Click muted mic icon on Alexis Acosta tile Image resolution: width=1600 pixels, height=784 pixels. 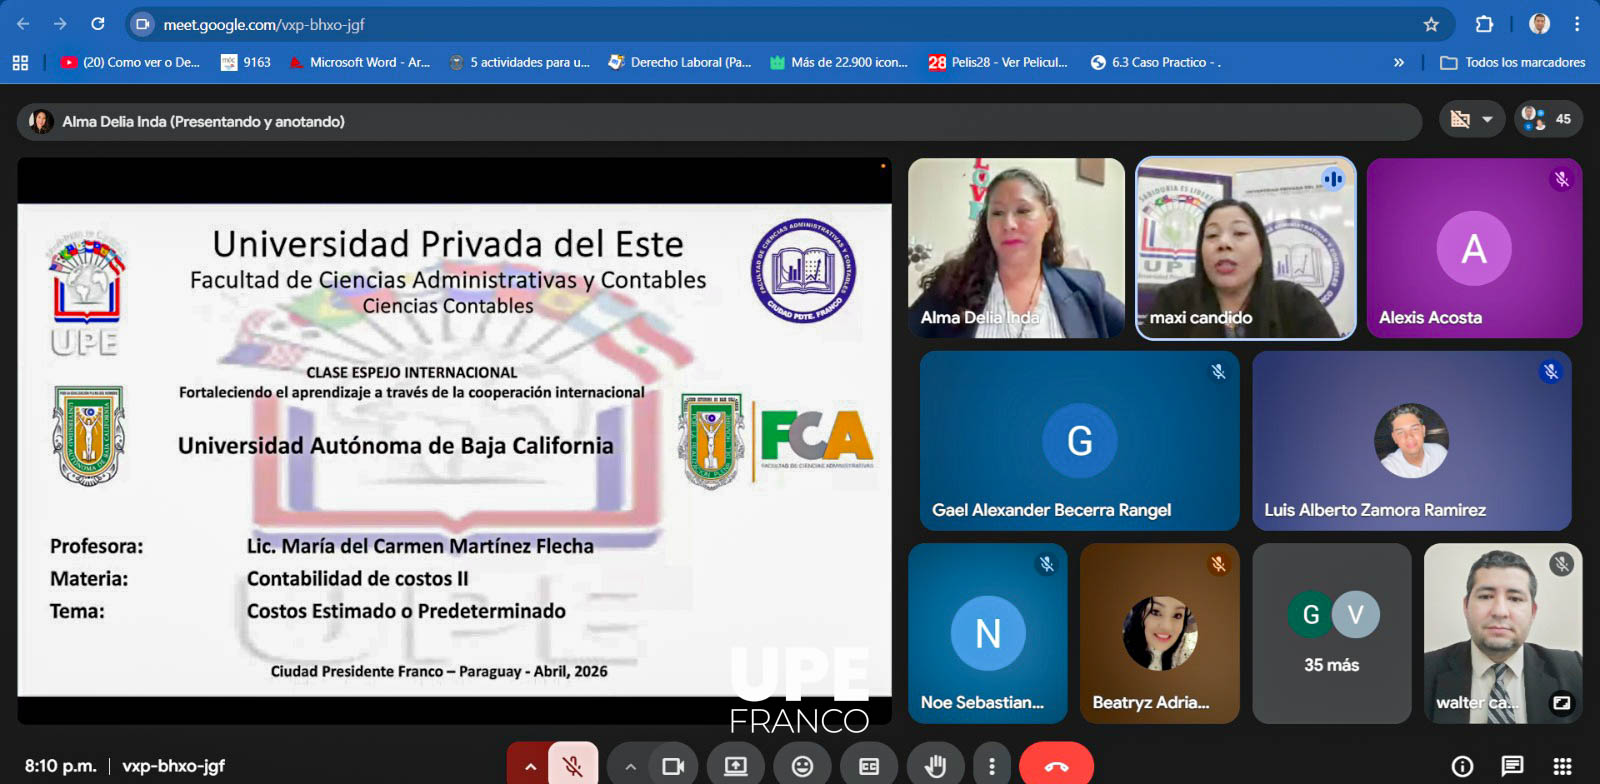[1561, 180]
